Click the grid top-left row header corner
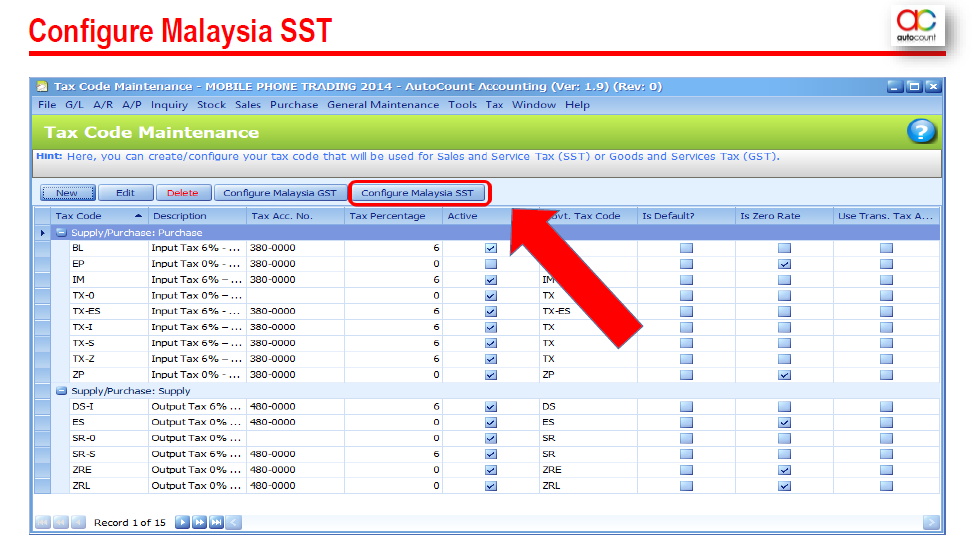This screenshot has height=544, width=973. [x=42, y=216]
